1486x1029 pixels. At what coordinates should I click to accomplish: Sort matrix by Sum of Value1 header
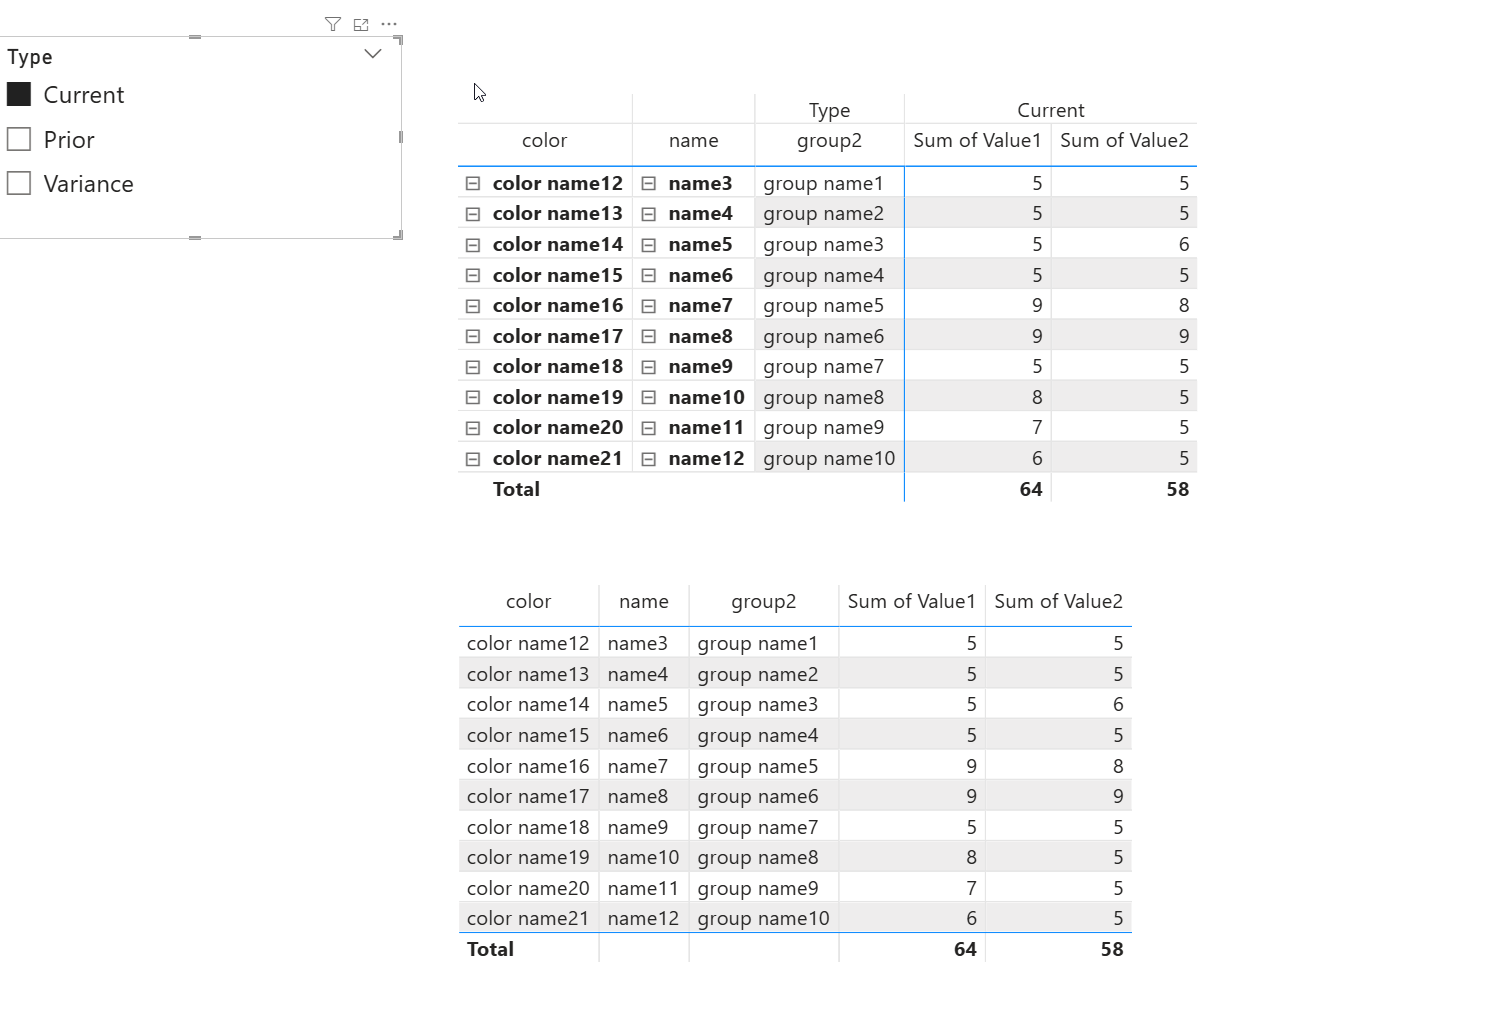click(x=977, y=140)
